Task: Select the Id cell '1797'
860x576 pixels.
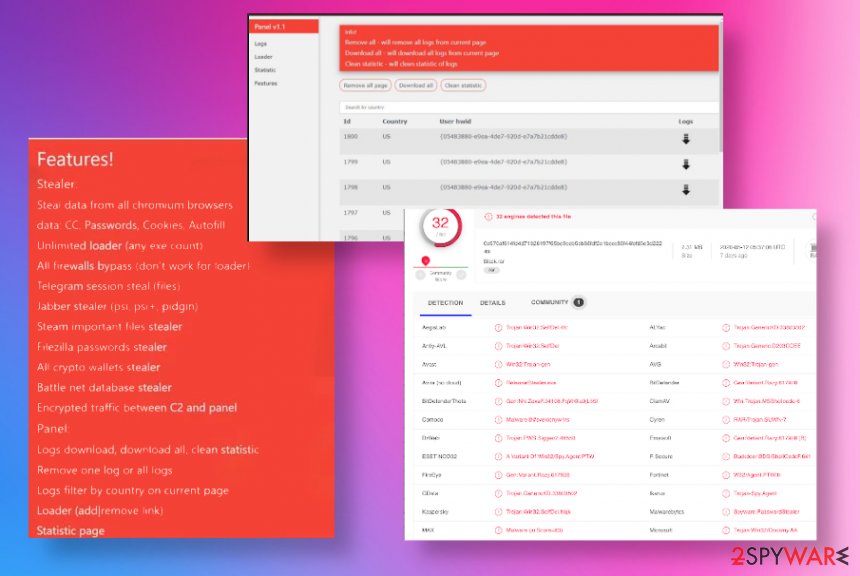Action: [350, 212]
